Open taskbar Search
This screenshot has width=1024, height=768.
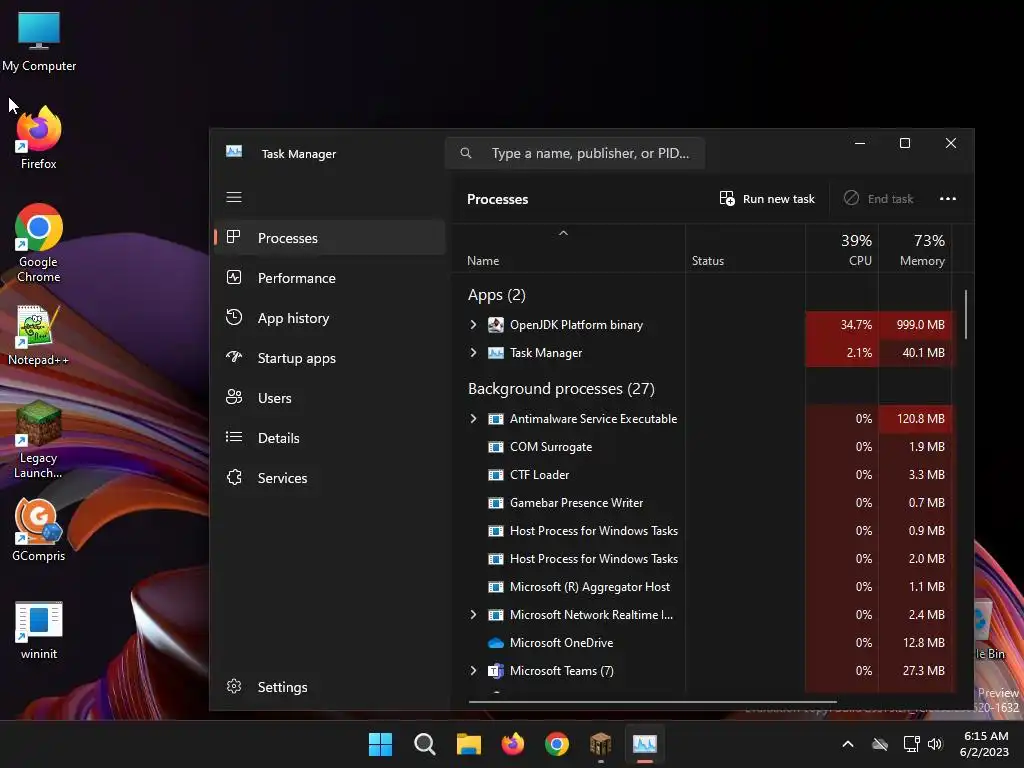424,744
